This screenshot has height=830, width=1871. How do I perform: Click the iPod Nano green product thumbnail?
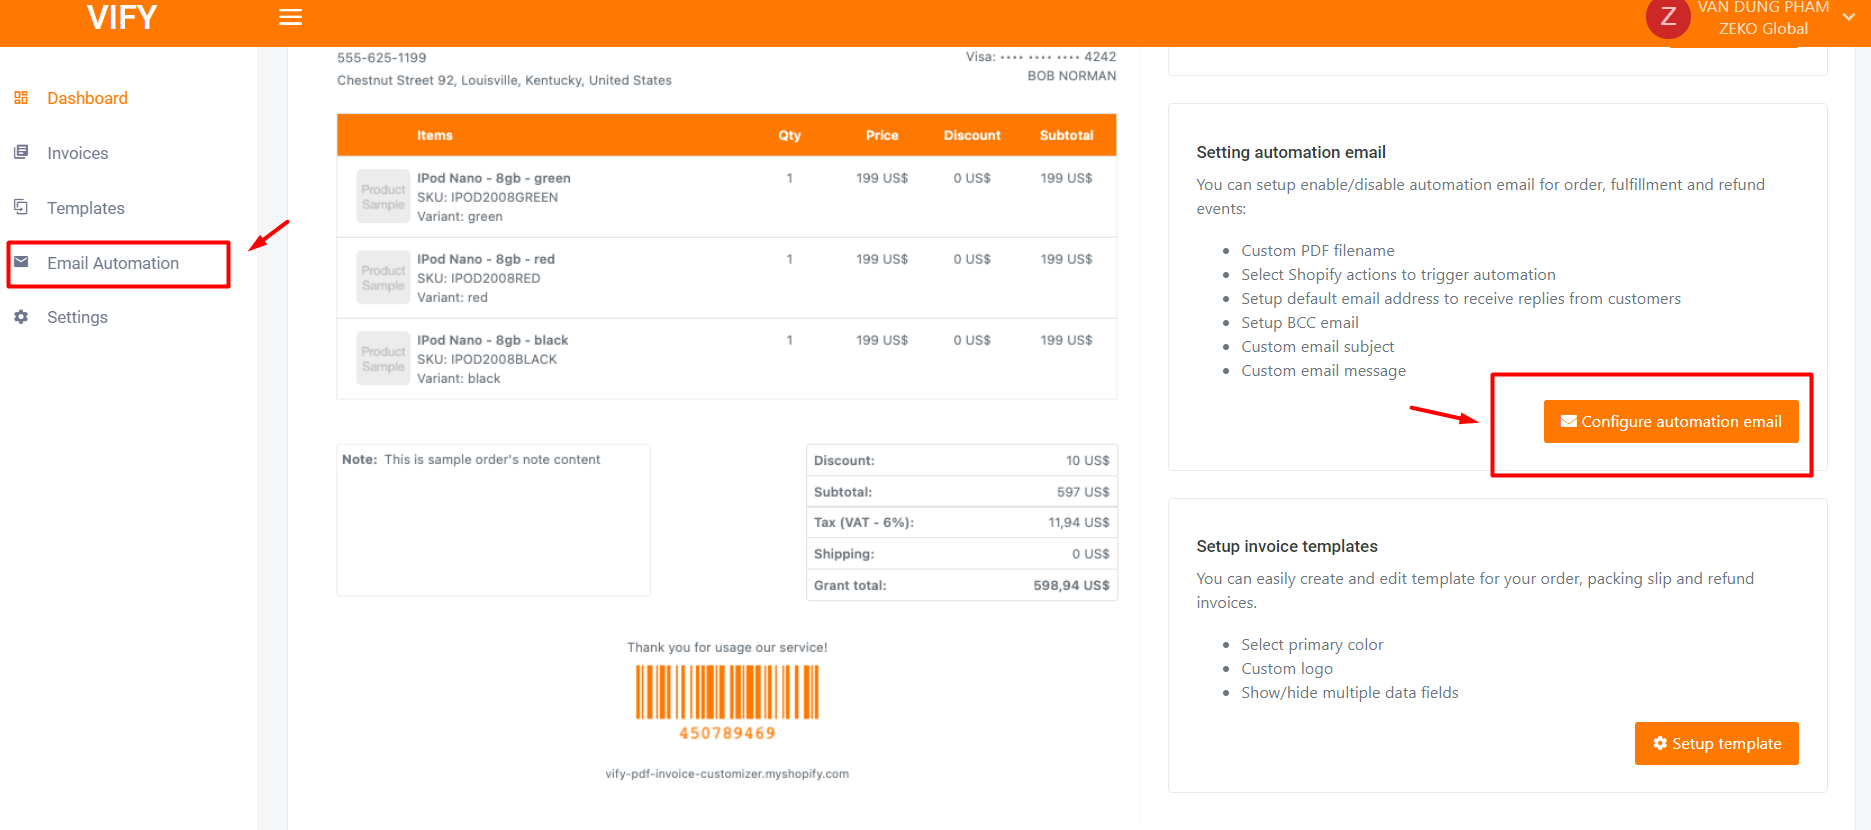(383, 196)
